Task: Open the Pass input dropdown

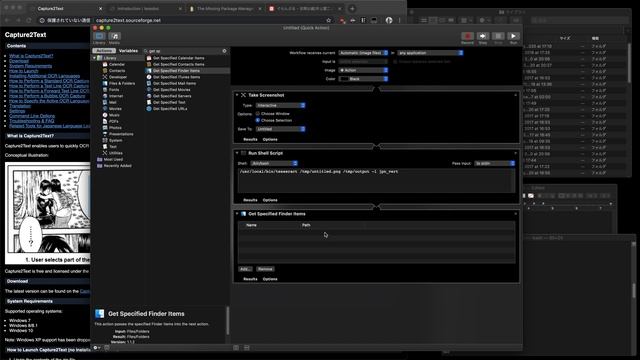Action: (495, 163)
